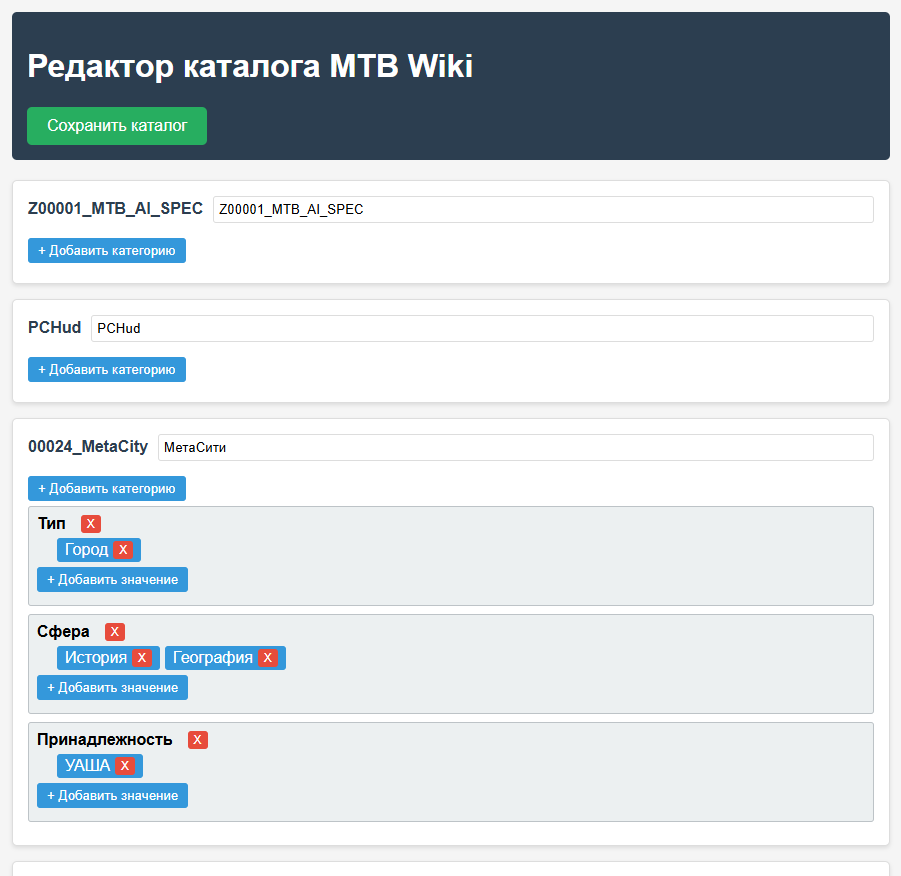Add value to the Сфера category
This screenshot has height=876, width=901.
click(x=113, y=687)
